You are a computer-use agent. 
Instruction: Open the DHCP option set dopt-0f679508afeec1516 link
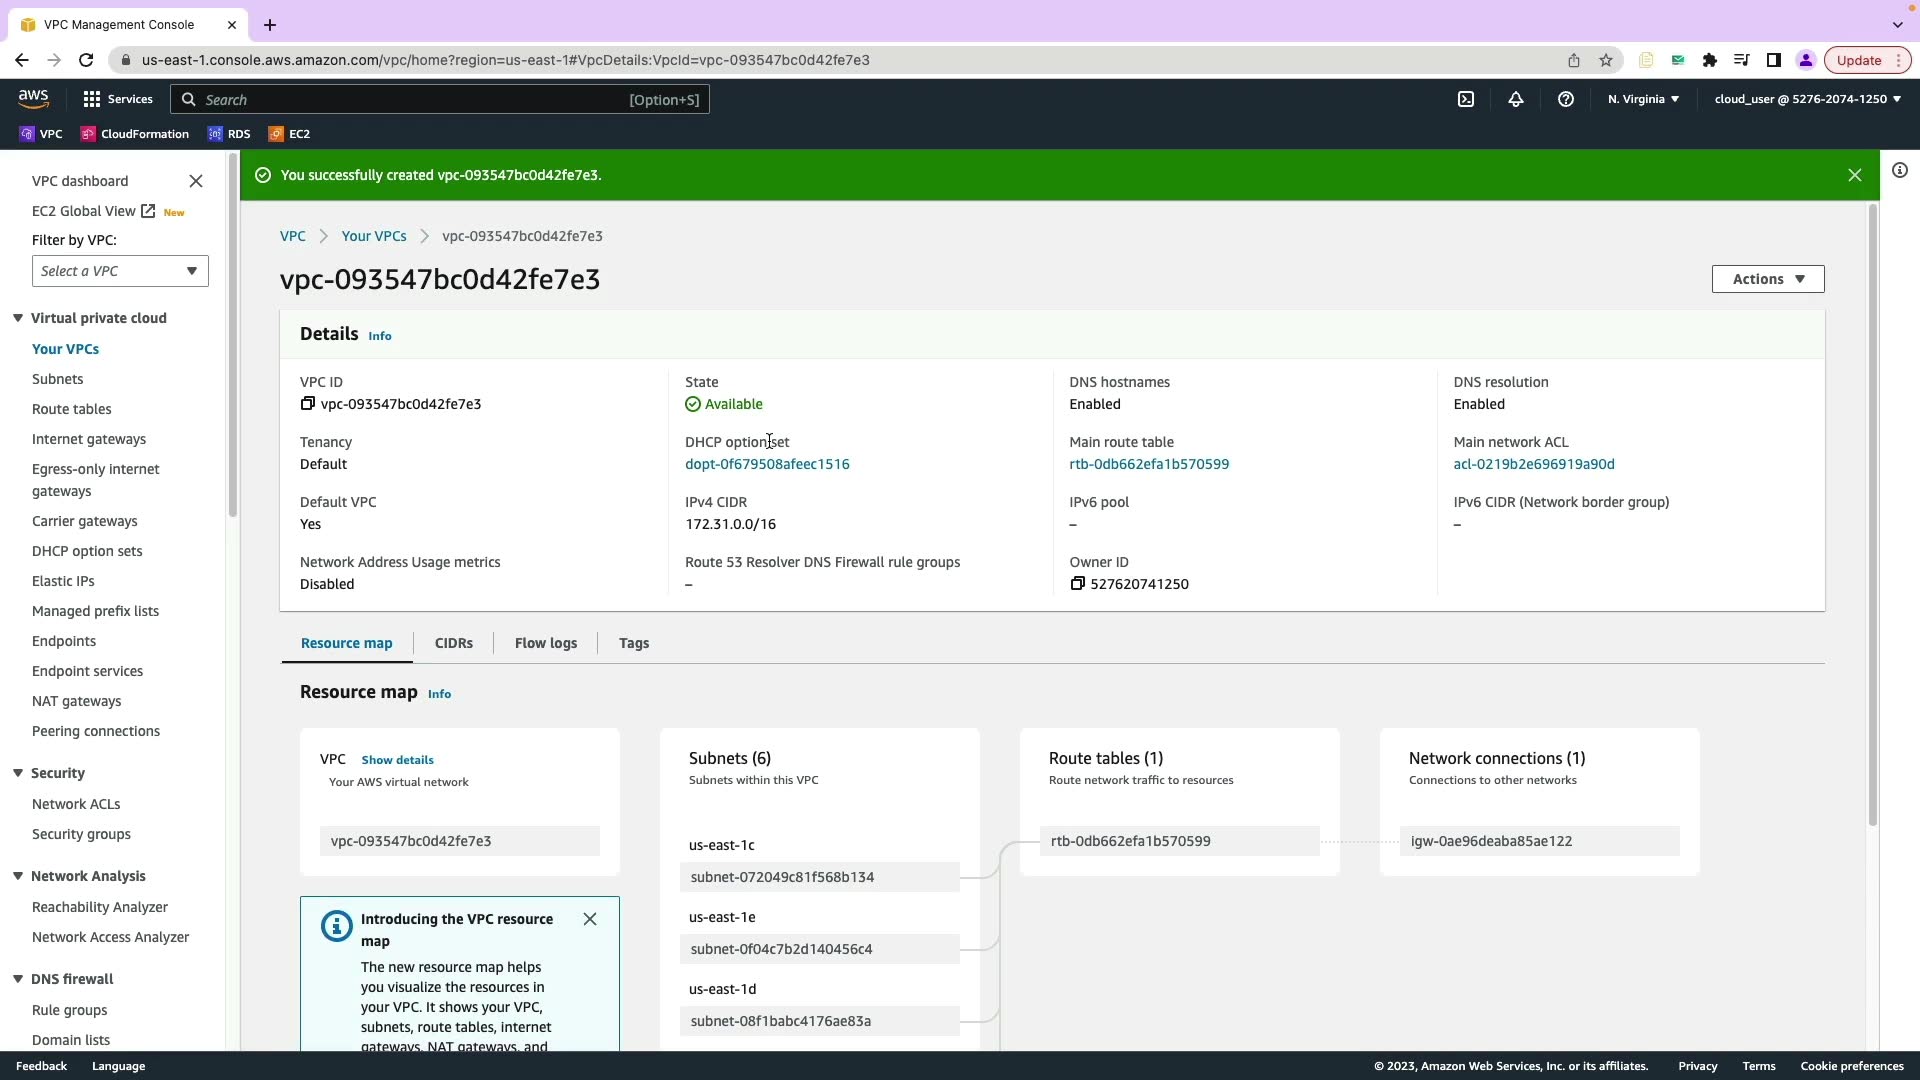pyautogui.click(x=767, y=464)
